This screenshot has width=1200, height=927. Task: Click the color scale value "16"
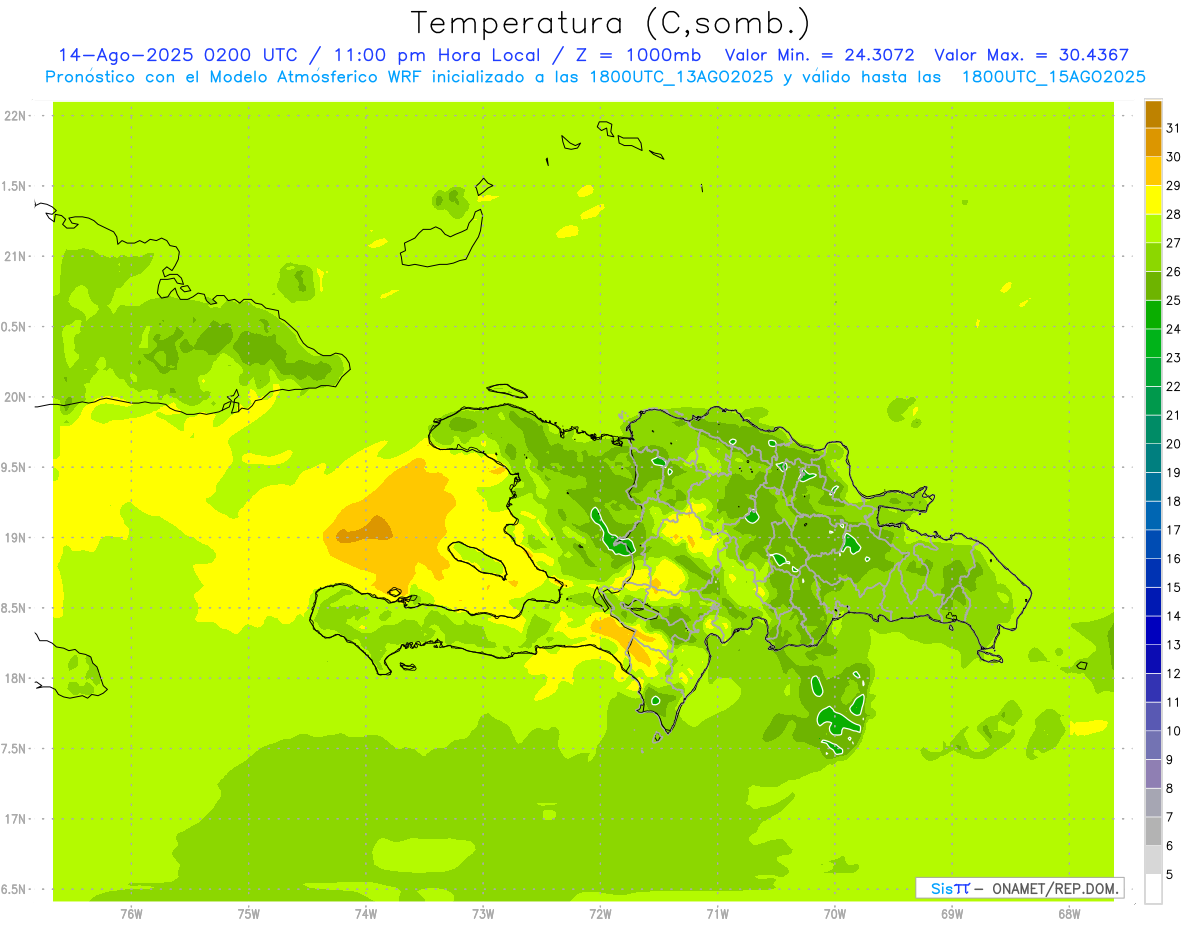1174,559
